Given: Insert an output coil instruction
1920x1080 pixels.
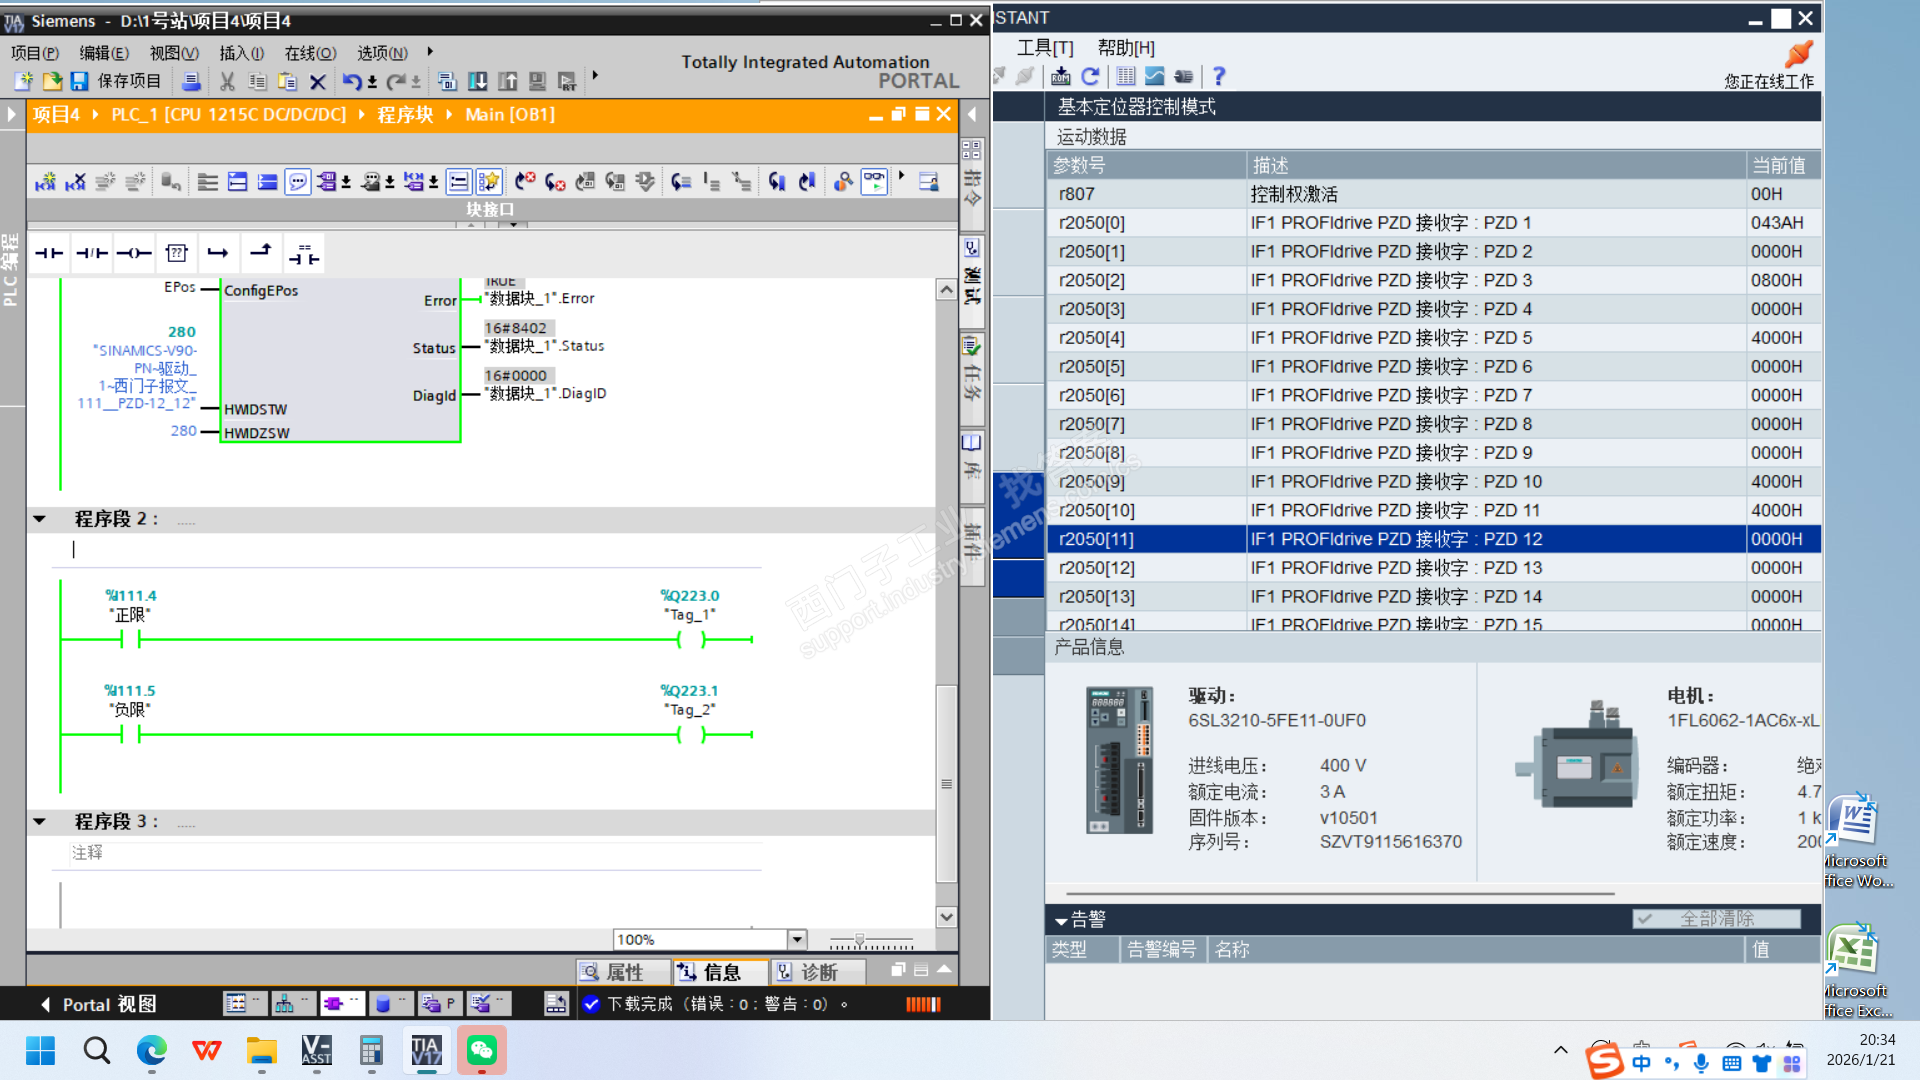Looking at the screenshot, I should [134, 254].
